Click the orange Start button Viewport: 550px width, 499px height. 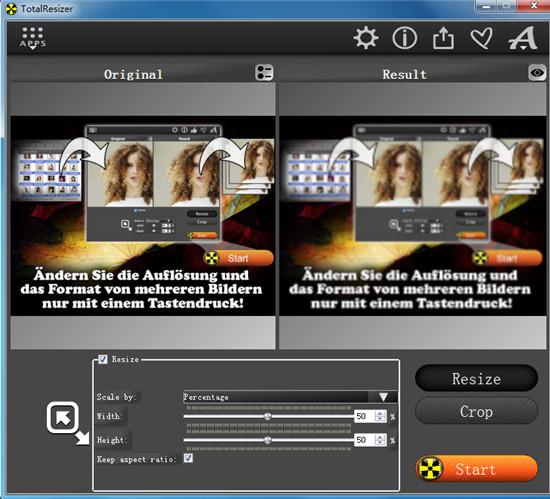pos(477,469)
